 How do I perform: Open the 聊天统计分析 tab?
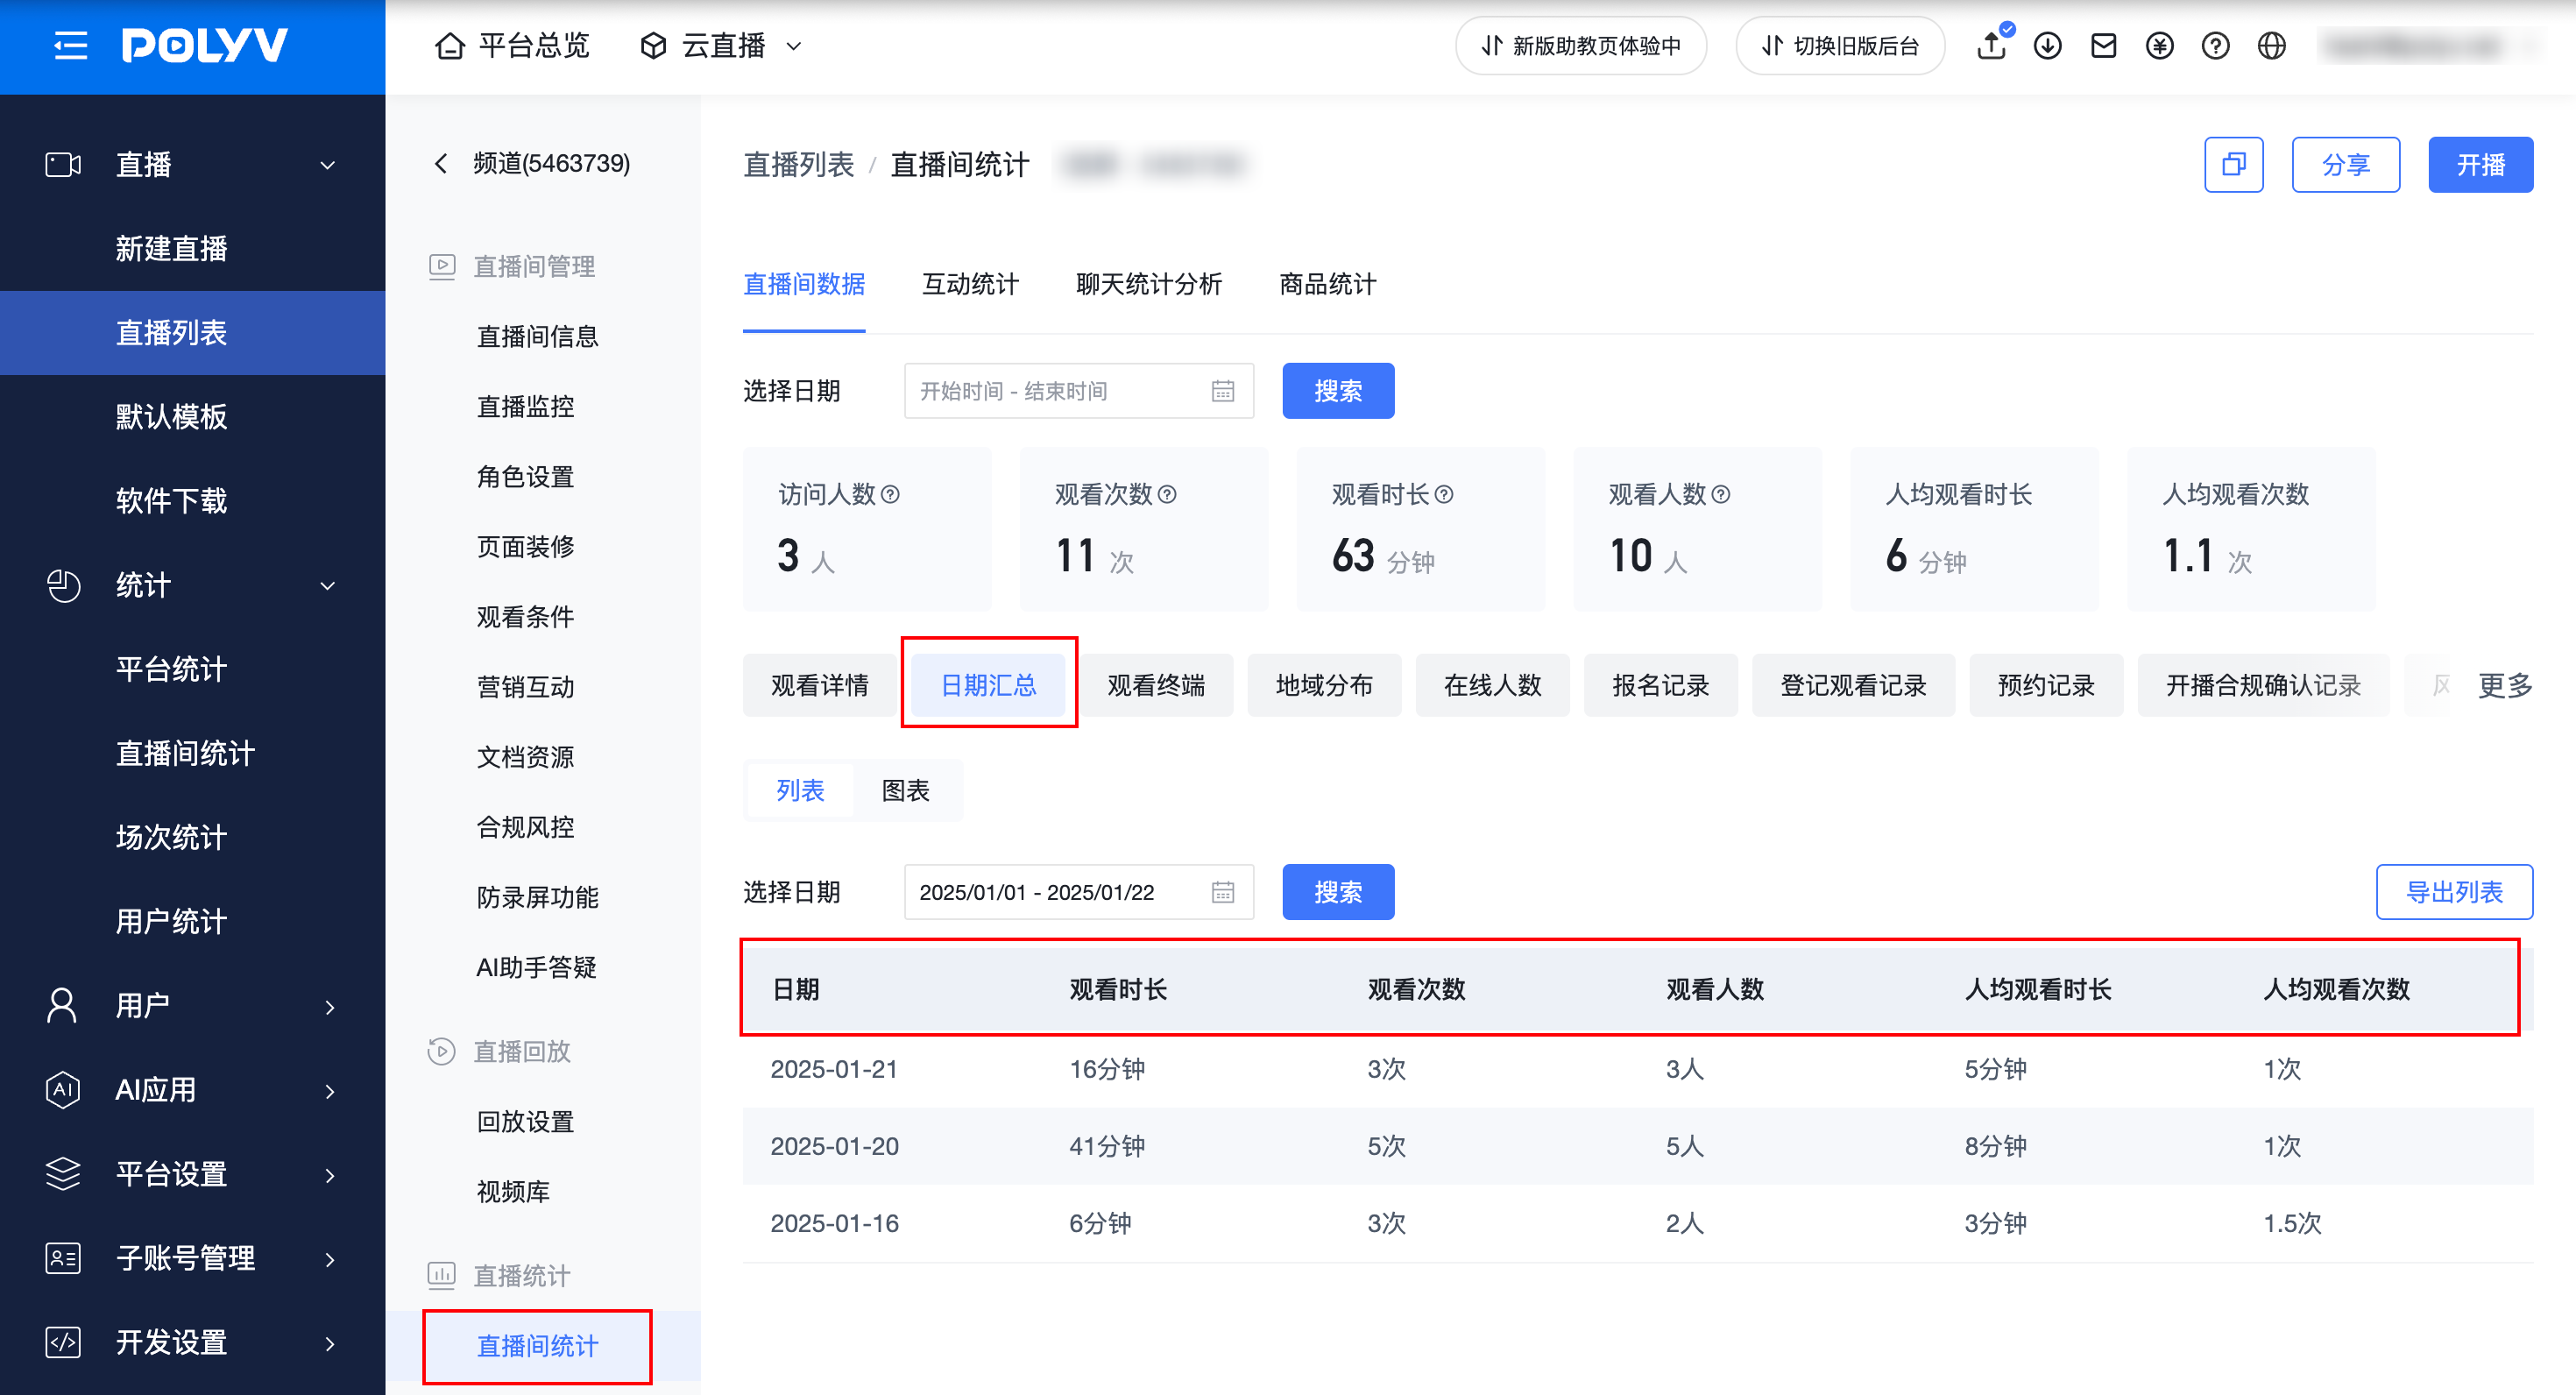click(x=1149, y=284)
